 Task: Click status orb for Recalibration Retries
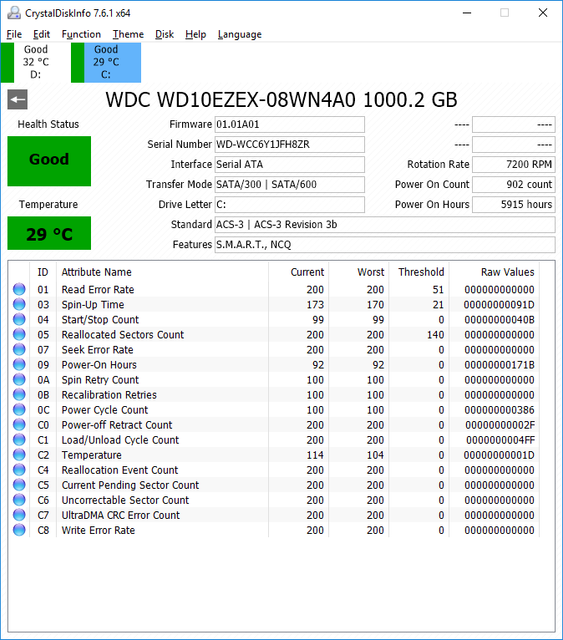coord(19,395)
